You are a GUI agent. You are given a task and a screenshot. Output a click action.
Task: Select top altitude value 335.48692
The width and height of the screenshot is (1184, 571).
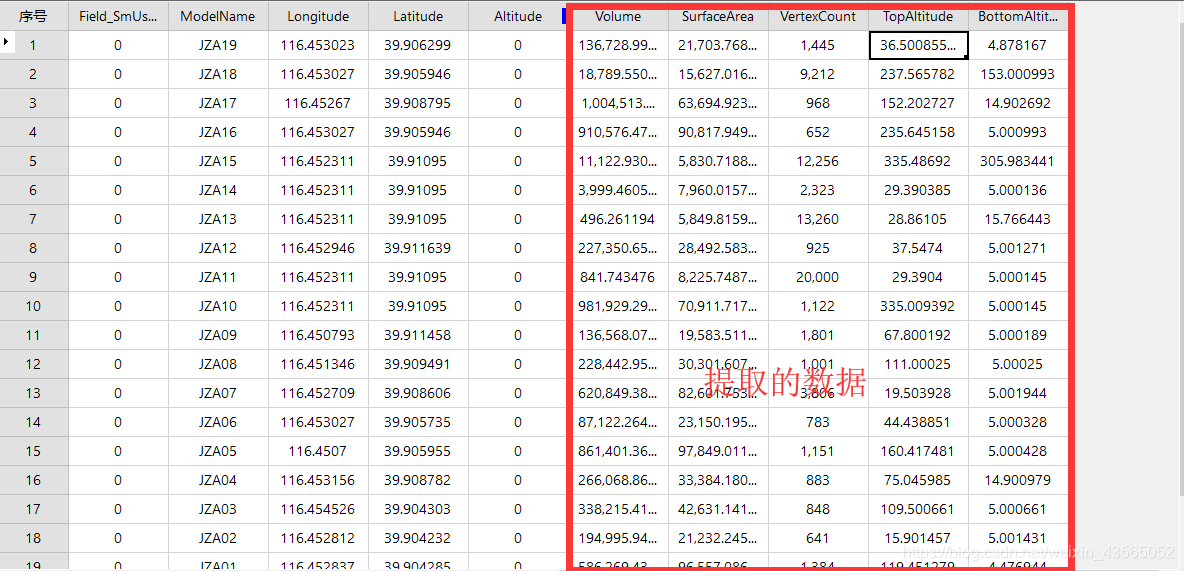(x=917, y=161)
